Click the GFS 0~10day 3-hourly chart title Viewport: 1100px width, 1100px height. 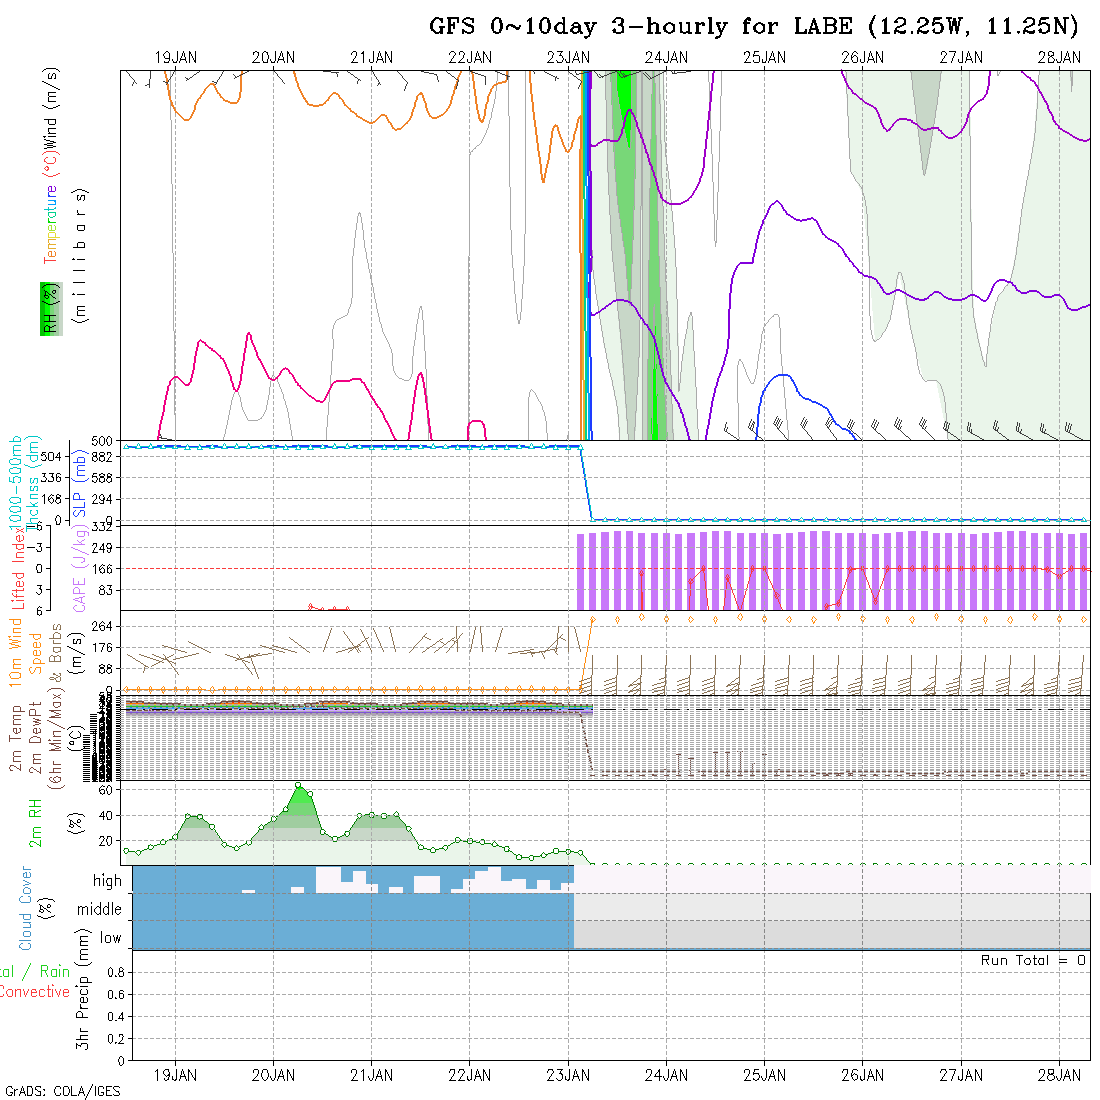[754, 27]
